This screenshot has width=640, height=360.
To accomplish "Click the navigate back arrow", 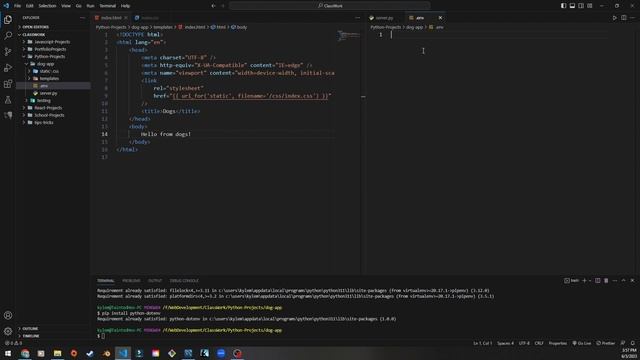I will coord(213,6).
